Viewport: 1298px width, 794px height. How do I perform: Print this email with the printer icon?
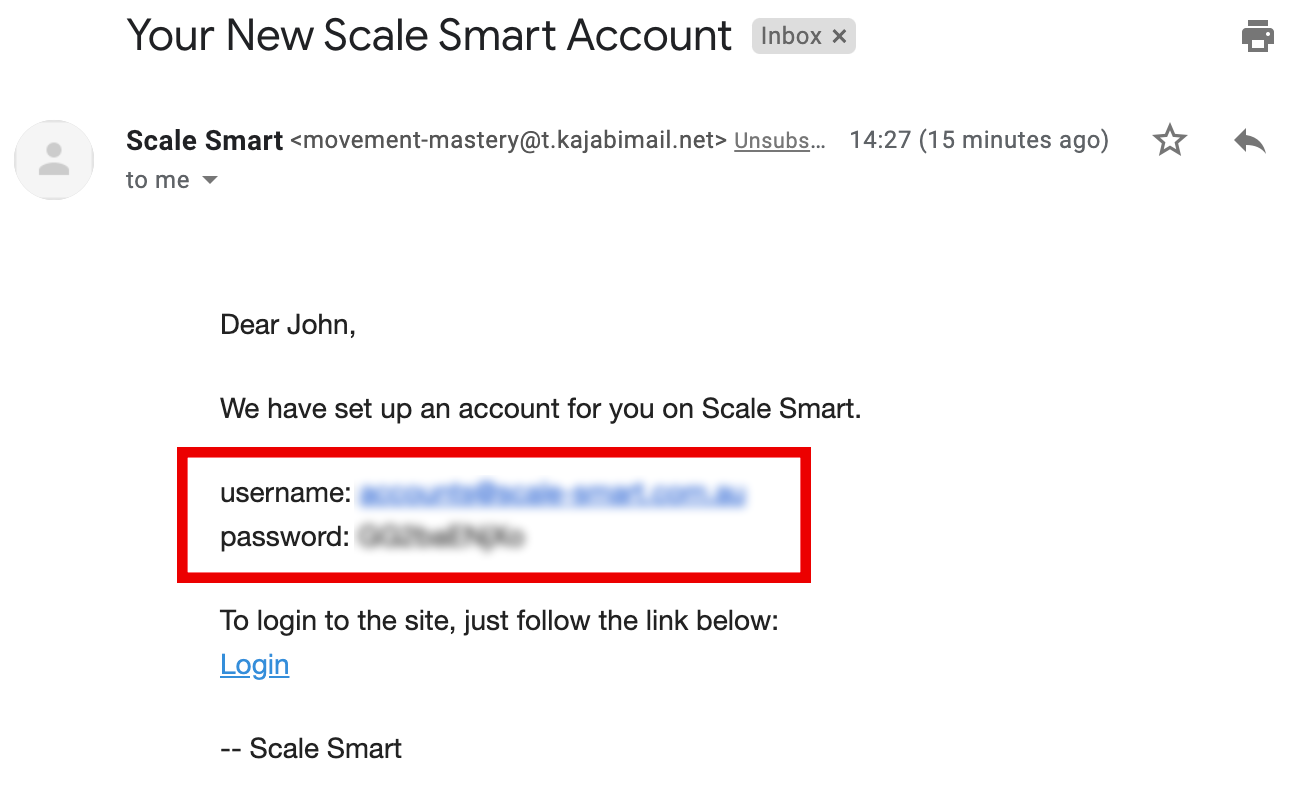(x=1257, y=36)
